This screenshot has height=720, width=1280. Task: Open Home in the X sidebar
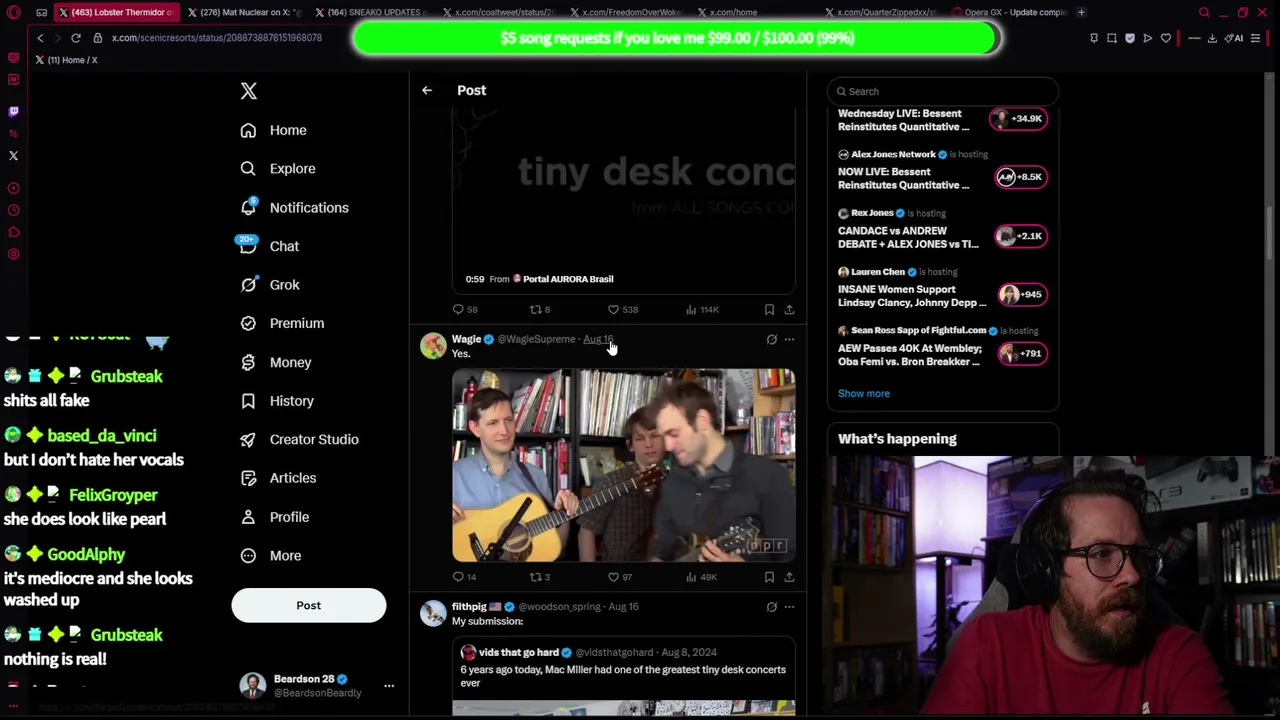click(x=274, y=130)
